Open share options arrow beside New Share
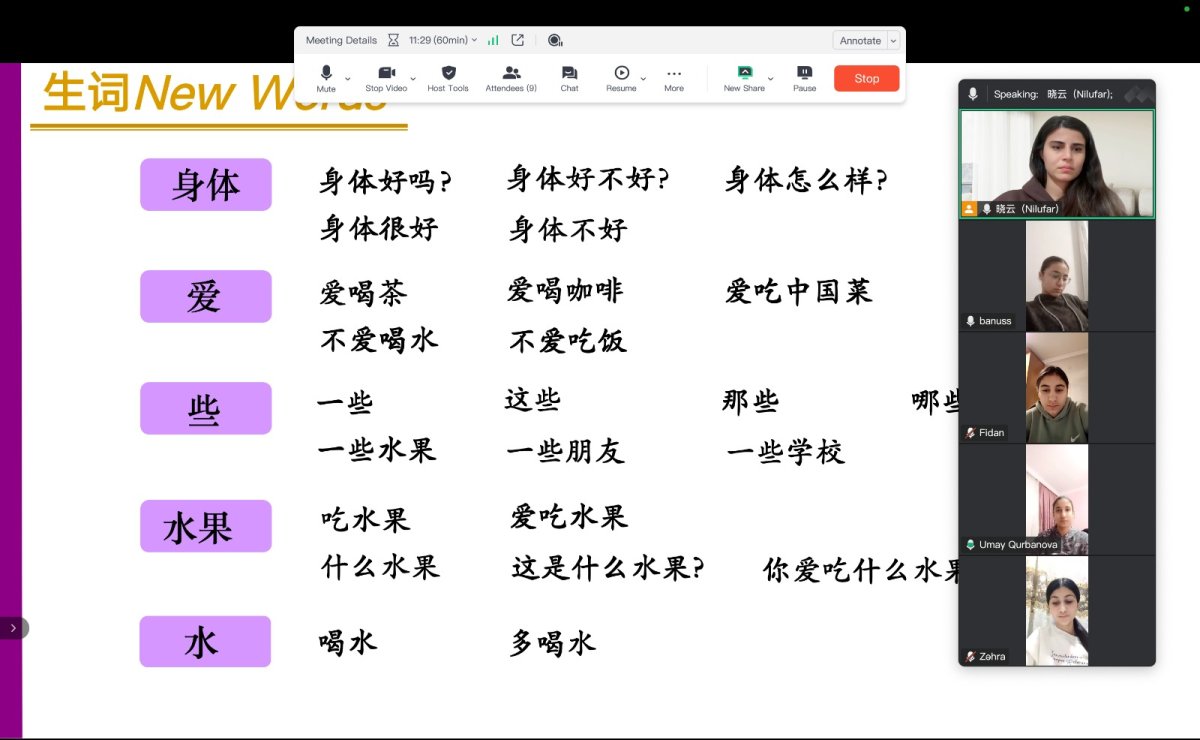Screen dimensions: 1200x740 (770, 78)
